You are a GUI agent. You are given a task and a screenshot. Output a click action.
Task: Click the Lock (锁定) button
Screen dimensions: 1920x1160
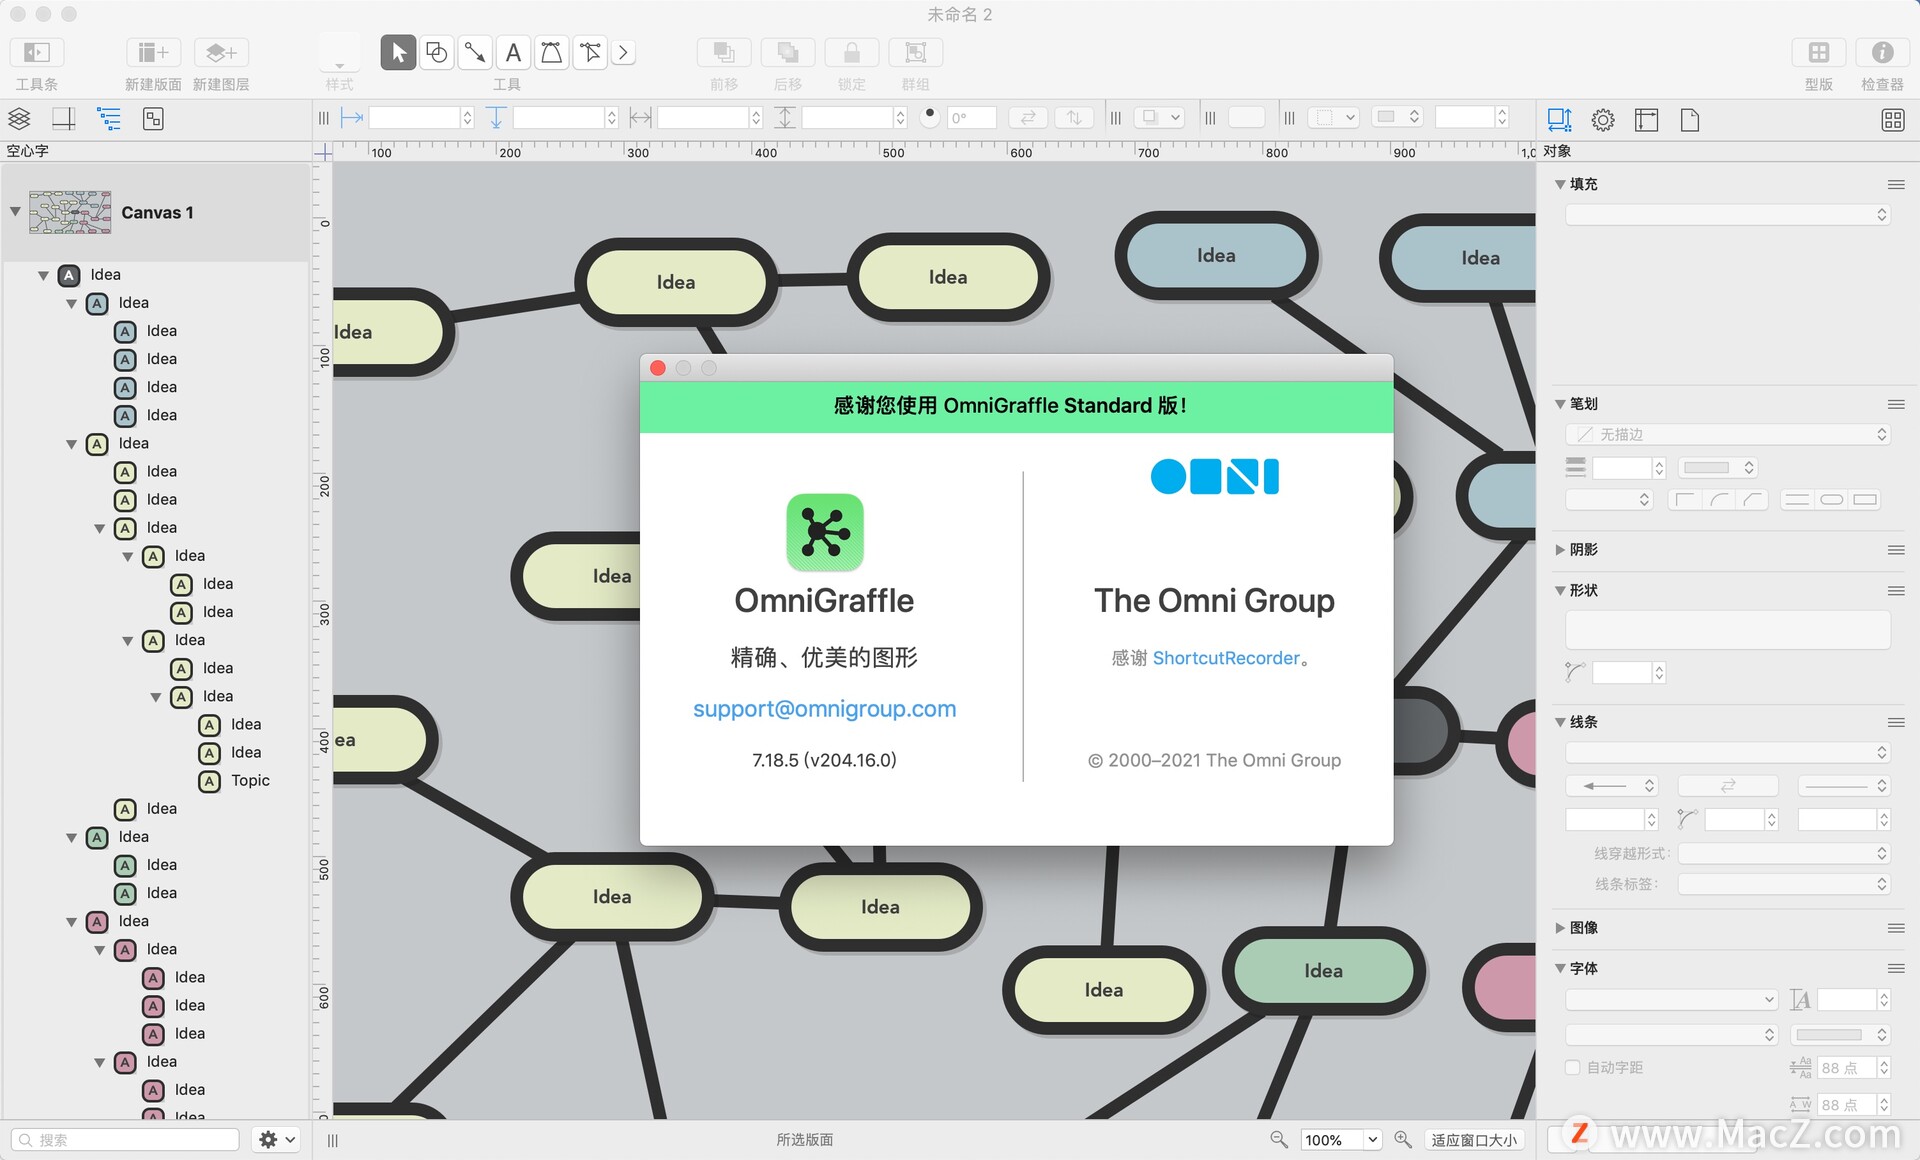(x=852, y=53)
